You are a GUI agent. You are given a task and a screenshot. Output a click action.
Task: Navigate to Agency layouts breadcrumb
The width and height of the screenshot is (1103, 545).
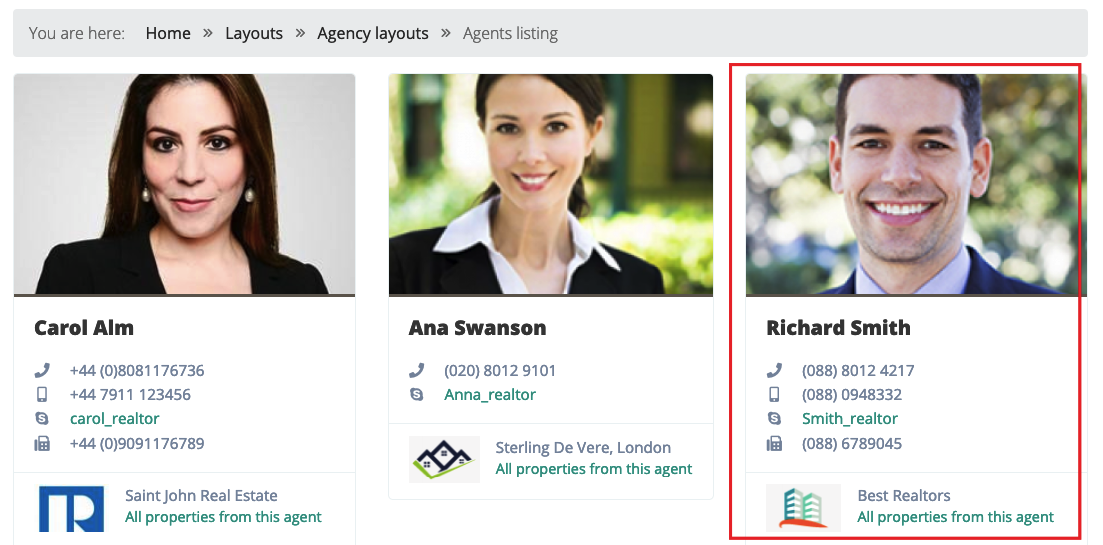[373, 33]
